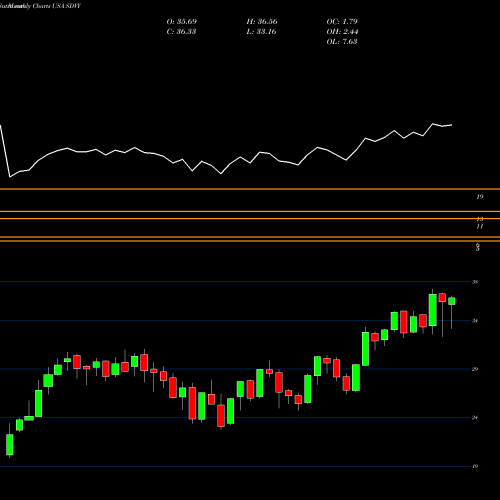Click the tall green candle just above the 34 line
This screenshot has height=500, width=500.
pos(433,310)
